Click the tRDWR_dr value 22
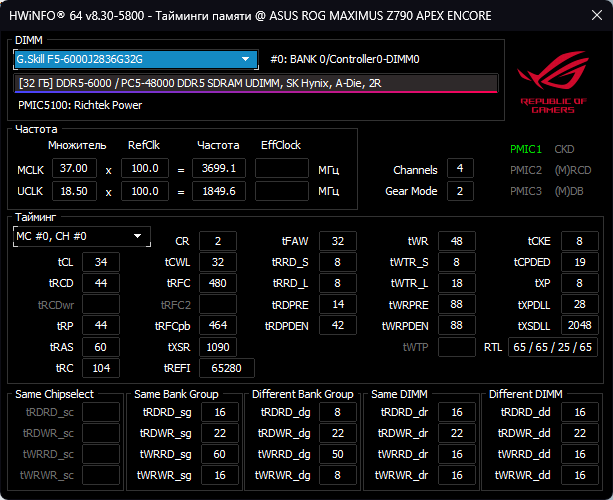 pos(457,433)
